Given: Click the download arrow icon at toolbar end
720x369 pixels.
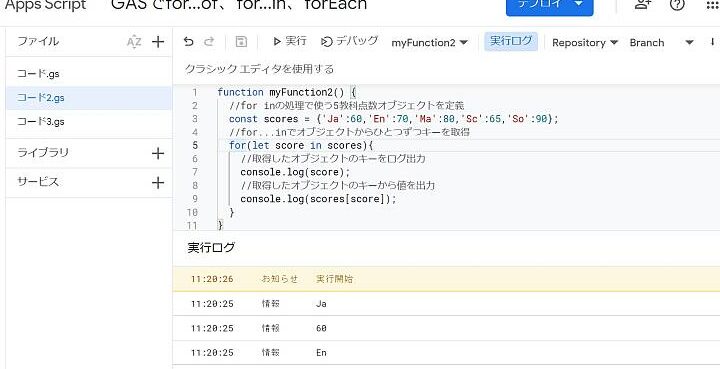Looking at the screenshot, I should click(x=713, y=42).
